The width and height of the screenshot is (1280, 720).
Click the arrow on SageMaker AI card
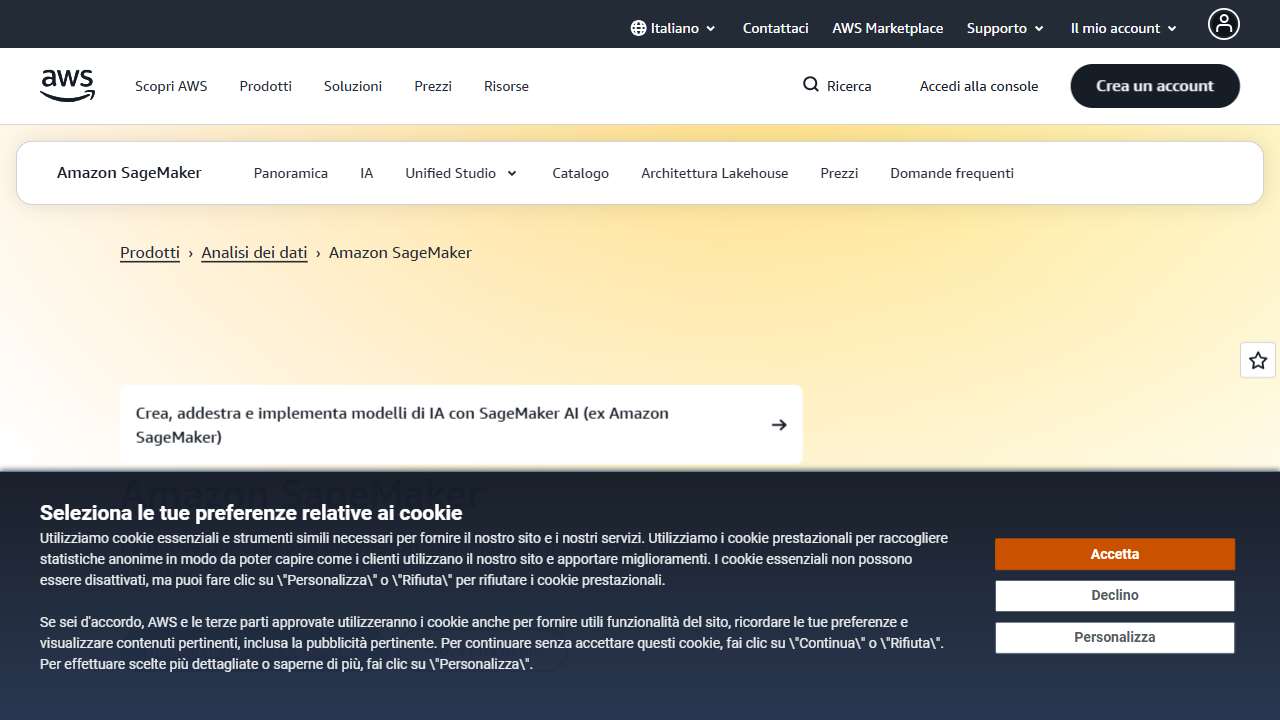779,425
